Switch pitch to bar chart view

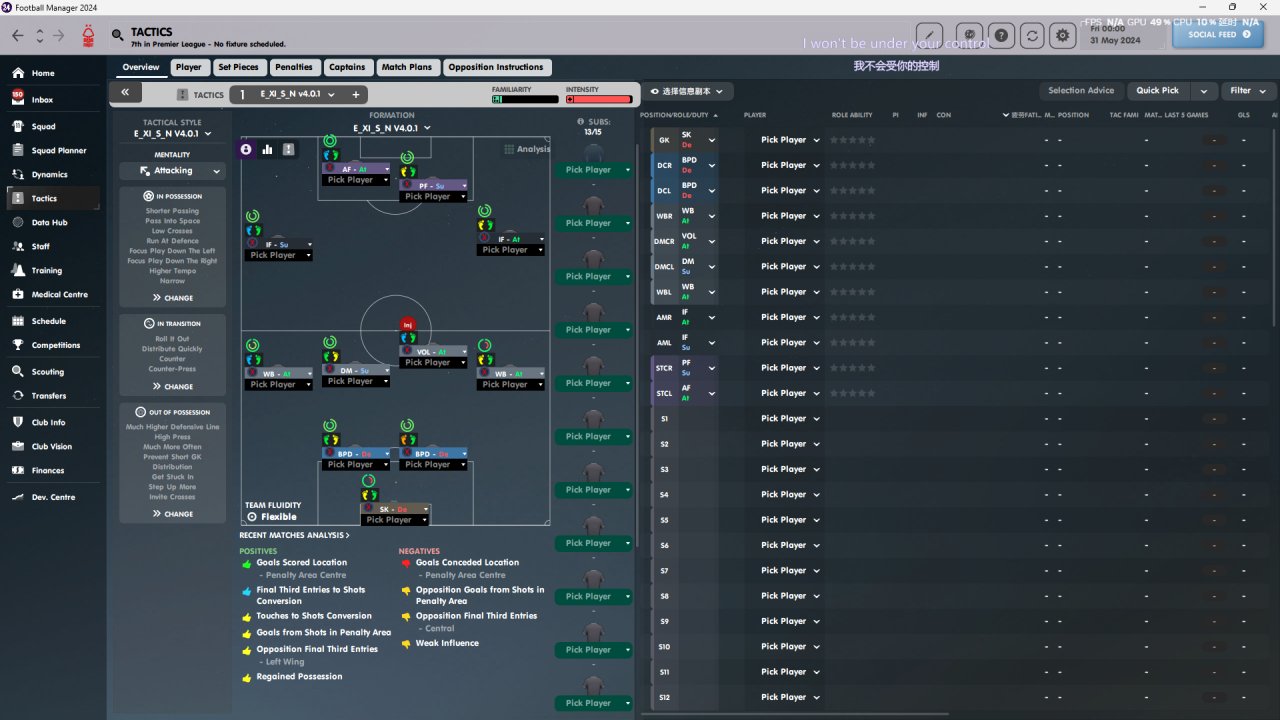[x=267, y=149]
